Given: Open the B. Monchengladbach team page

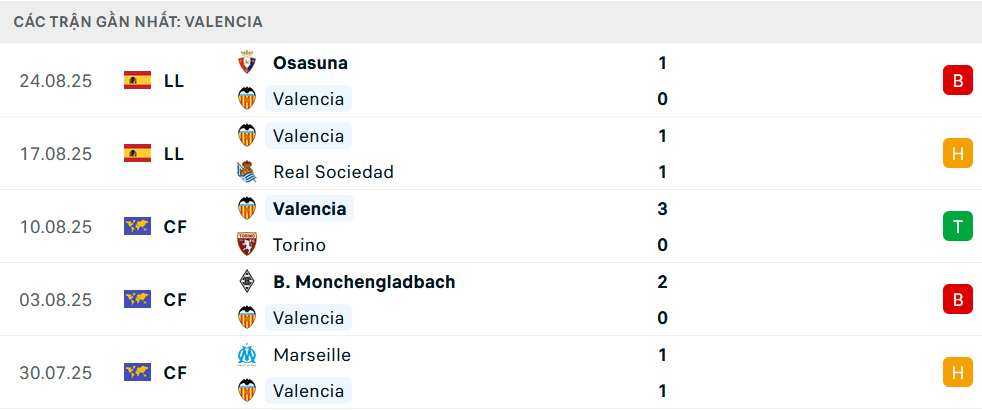Looking at the screenshot, I should coord(364,282).
